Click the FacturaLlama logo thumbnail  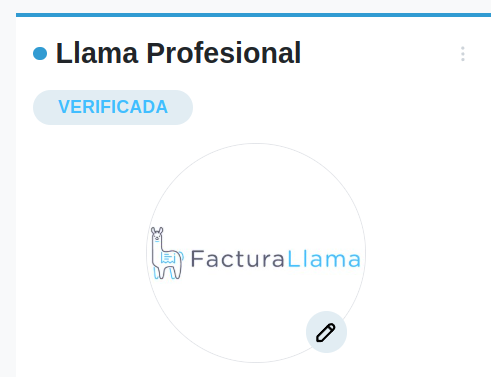coord(256,253)
